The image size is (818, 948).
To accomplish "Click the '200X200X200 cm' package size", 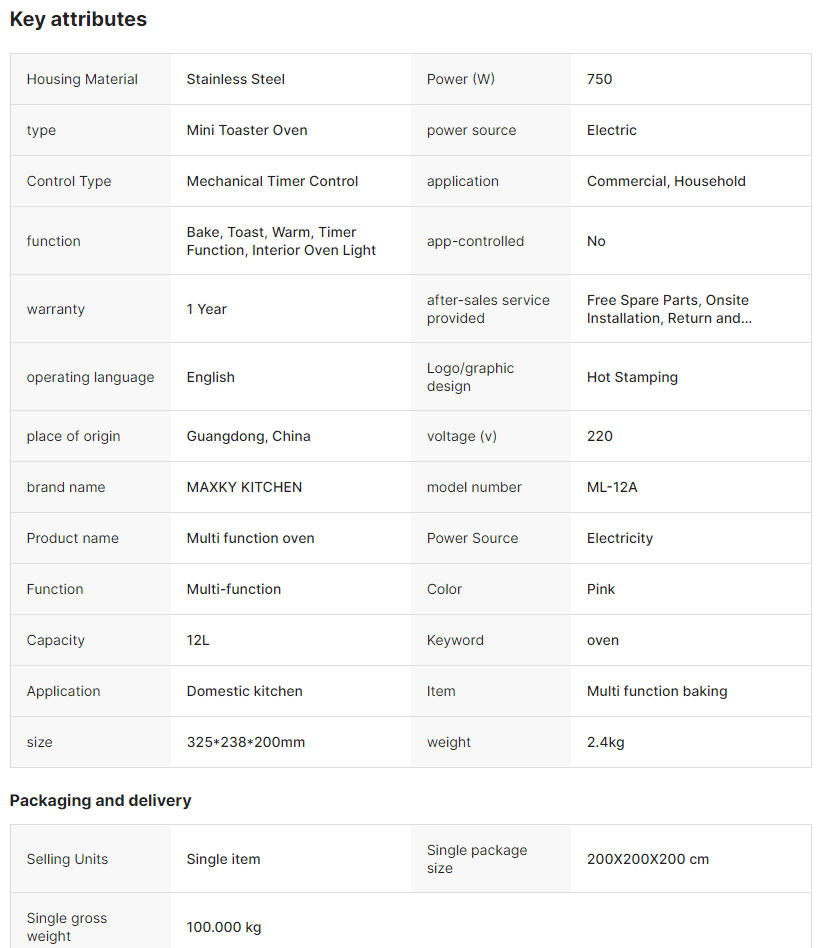I will (x=648, y=859).
